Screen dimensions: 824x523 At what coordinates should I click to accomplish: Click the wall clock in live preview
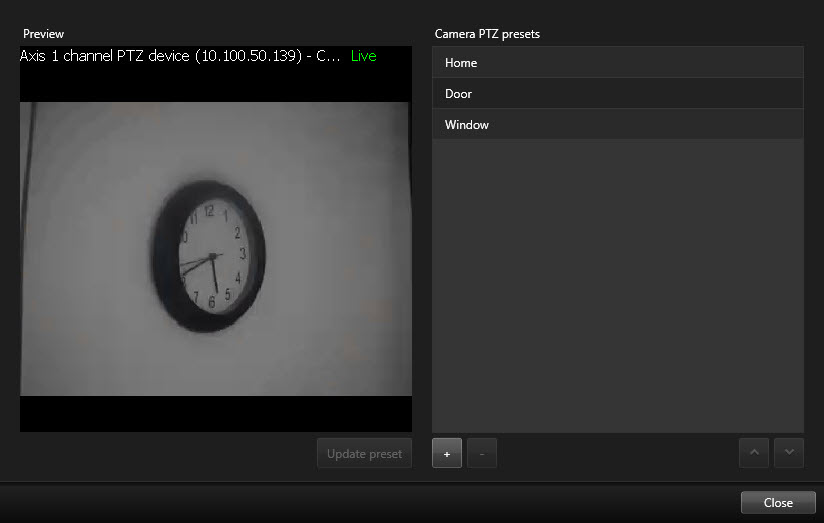(x=209, y=256)
